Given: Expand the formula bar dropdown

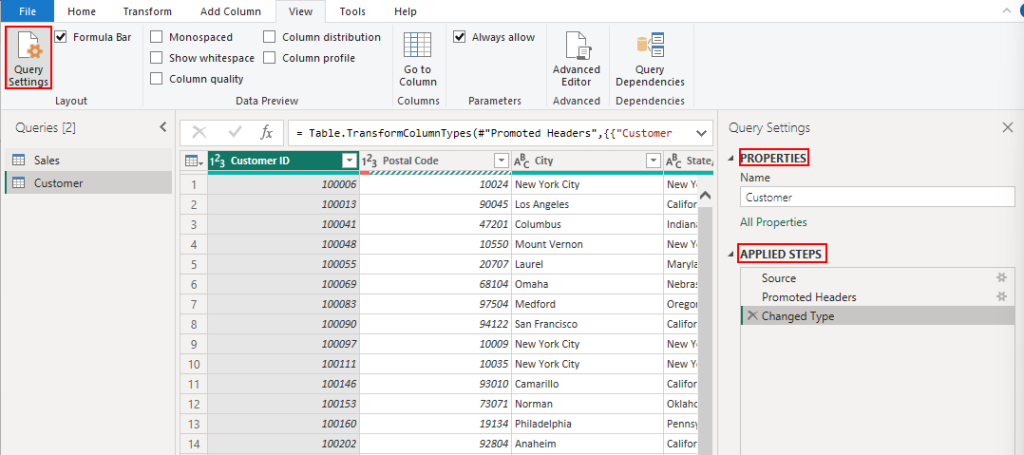Looking at the screenshot, I should (x=701, y=133).
